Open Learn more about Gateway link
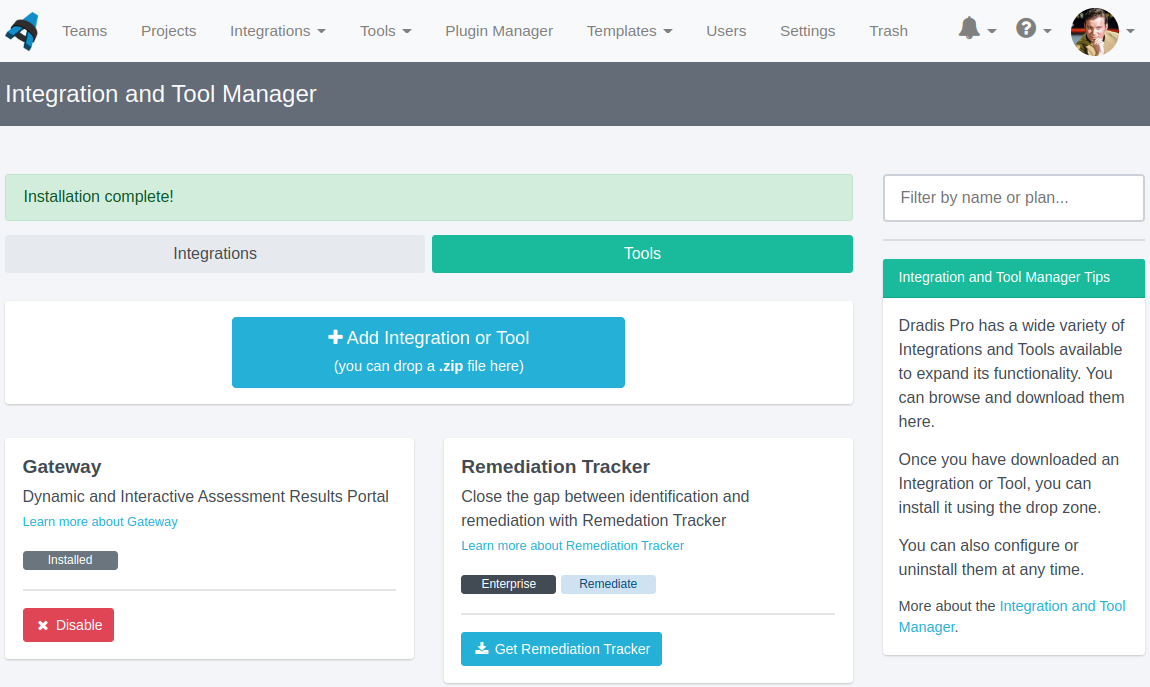 click(100, 521)
